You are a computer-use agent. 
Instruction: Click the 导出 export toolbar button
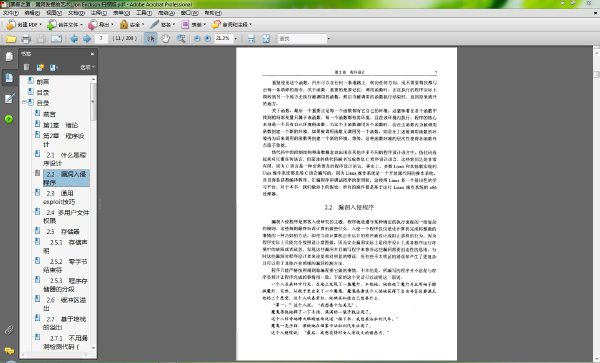pos(100,24)
